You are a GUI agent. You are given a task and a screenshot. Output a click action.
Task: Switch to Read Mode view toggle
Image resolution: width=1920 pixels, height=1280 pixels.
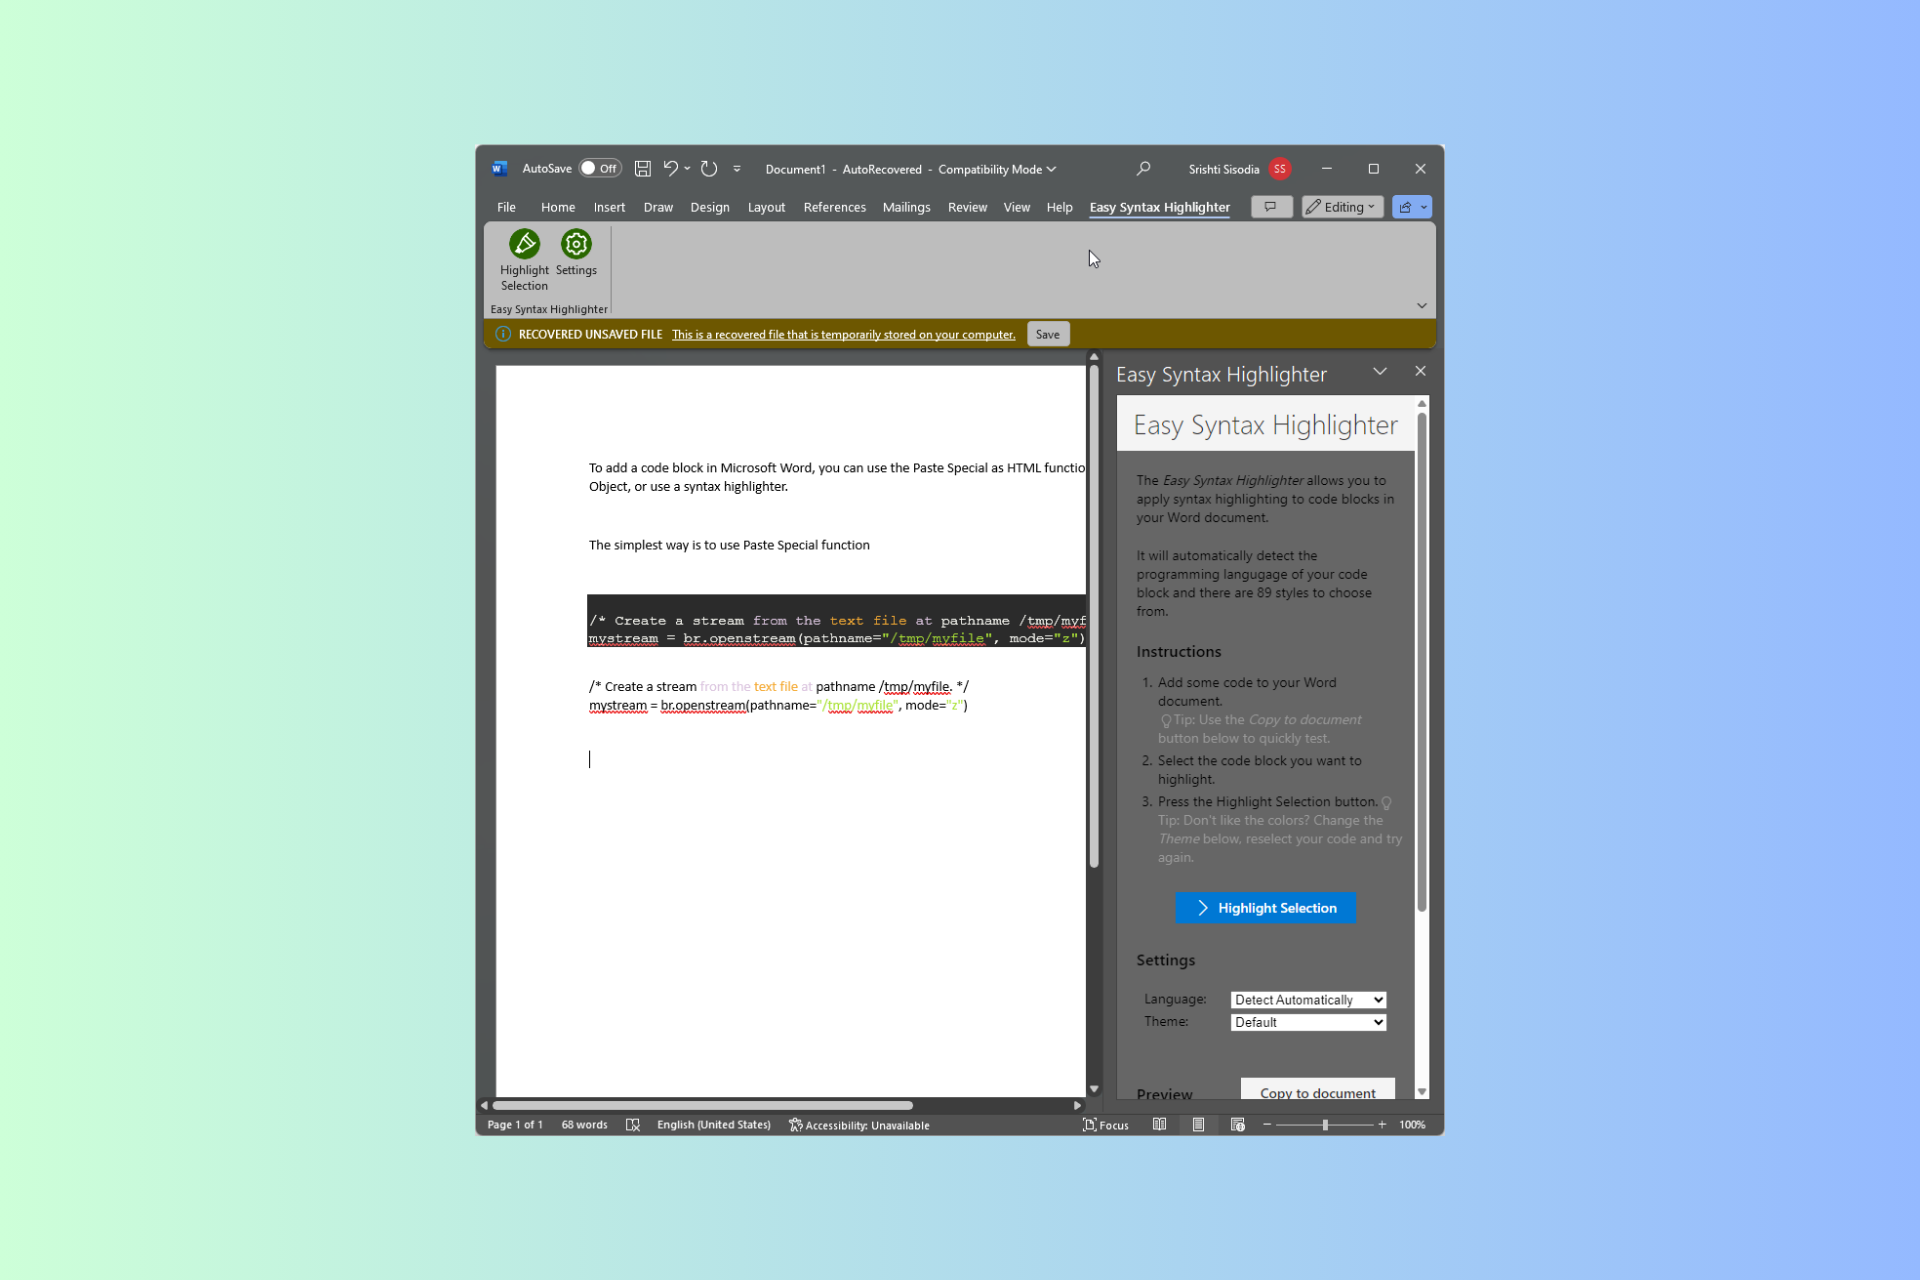click(x=1159, y=1124)
